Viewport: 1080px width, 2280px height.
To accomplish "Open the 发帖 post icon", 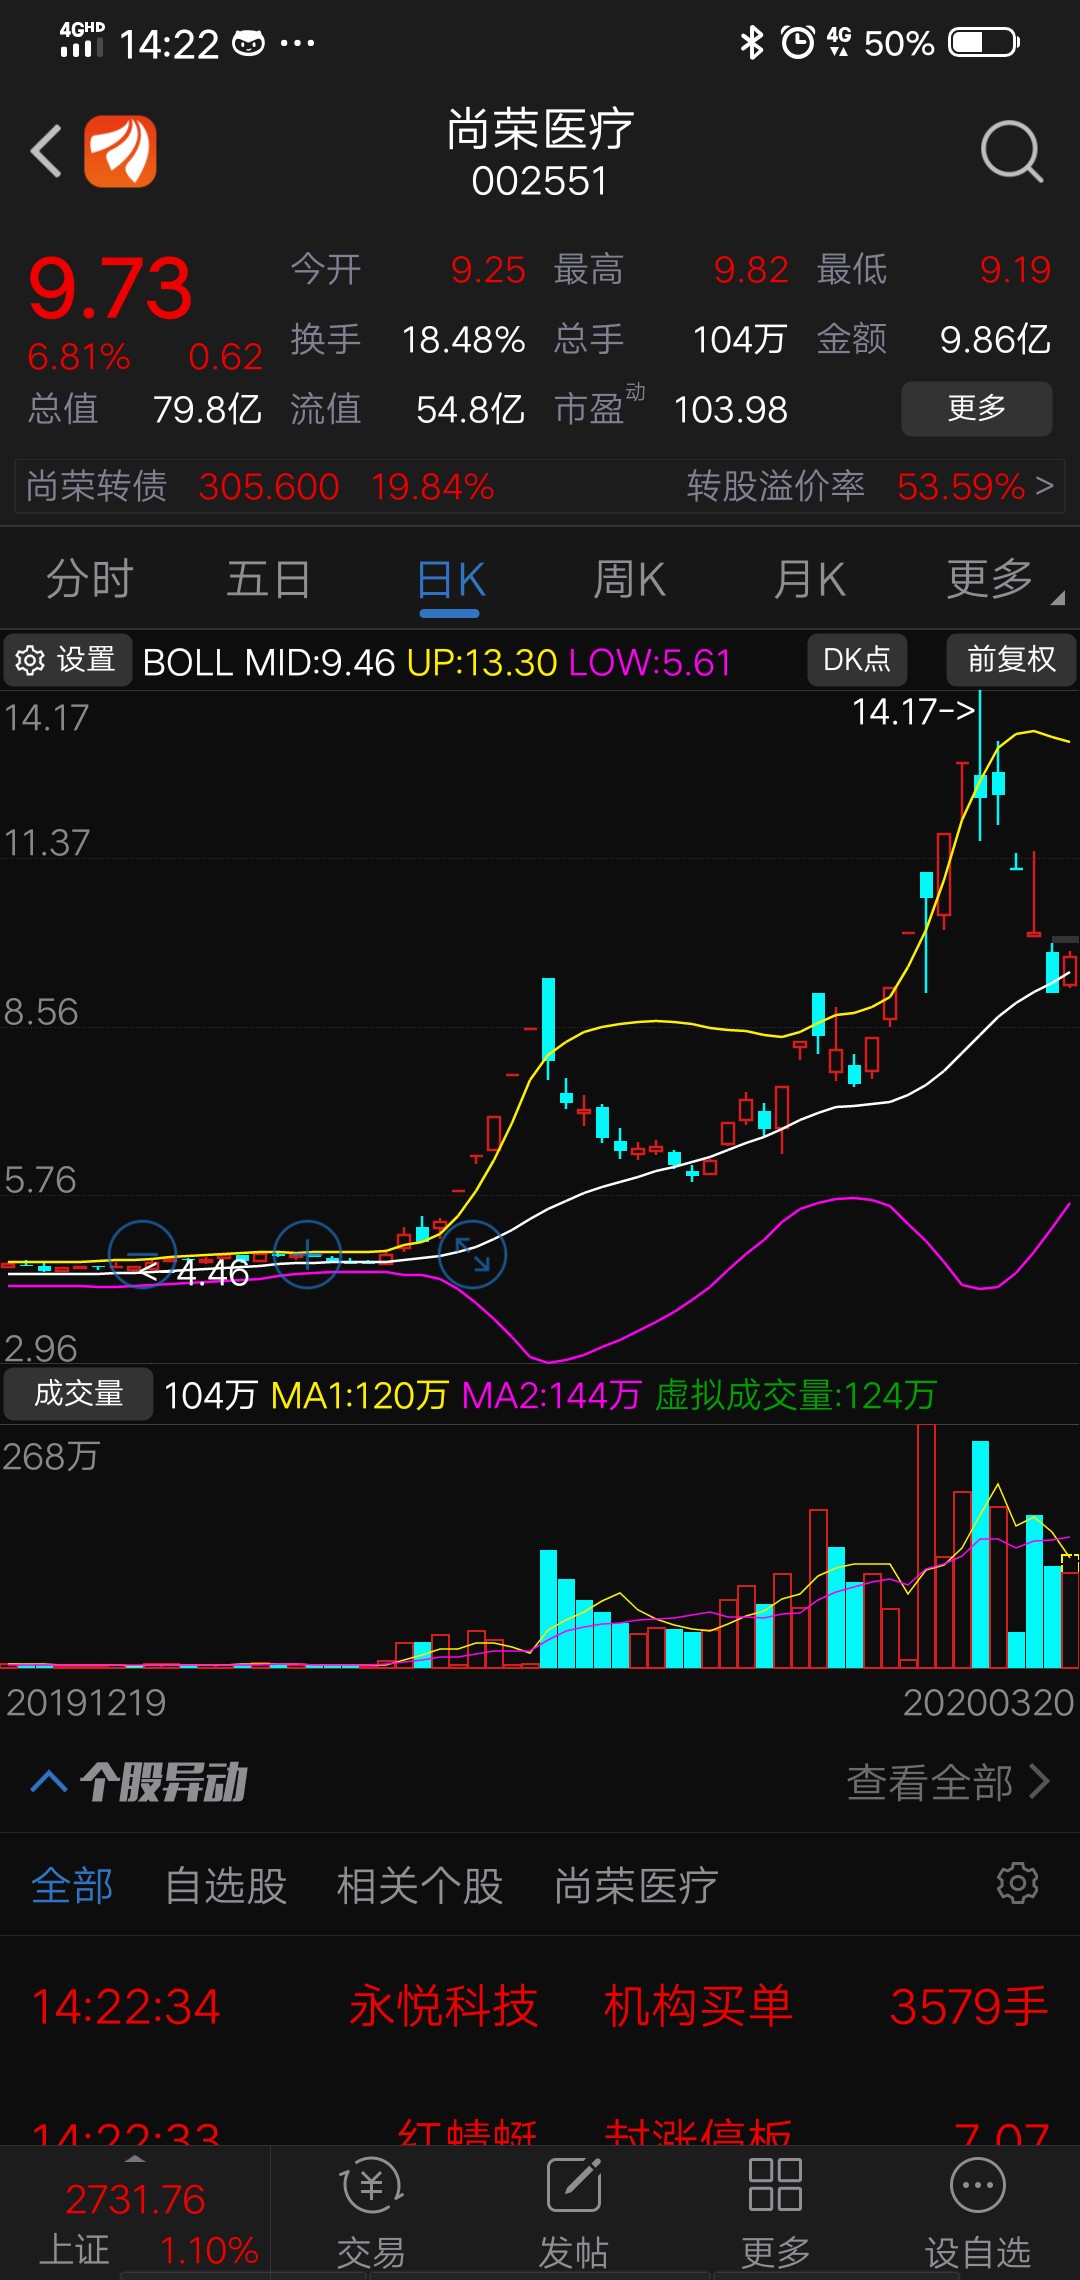I will [574, 2214].
